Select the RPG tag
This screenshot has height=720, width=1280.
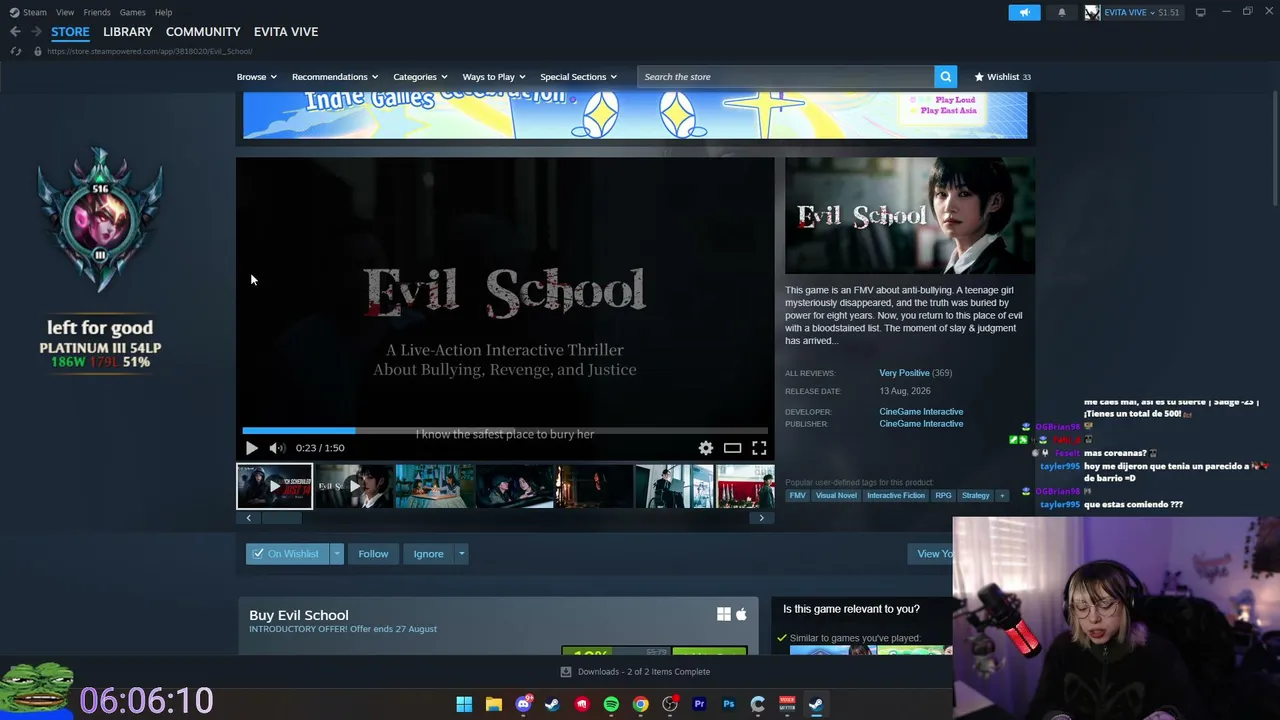tap(943, 495)
